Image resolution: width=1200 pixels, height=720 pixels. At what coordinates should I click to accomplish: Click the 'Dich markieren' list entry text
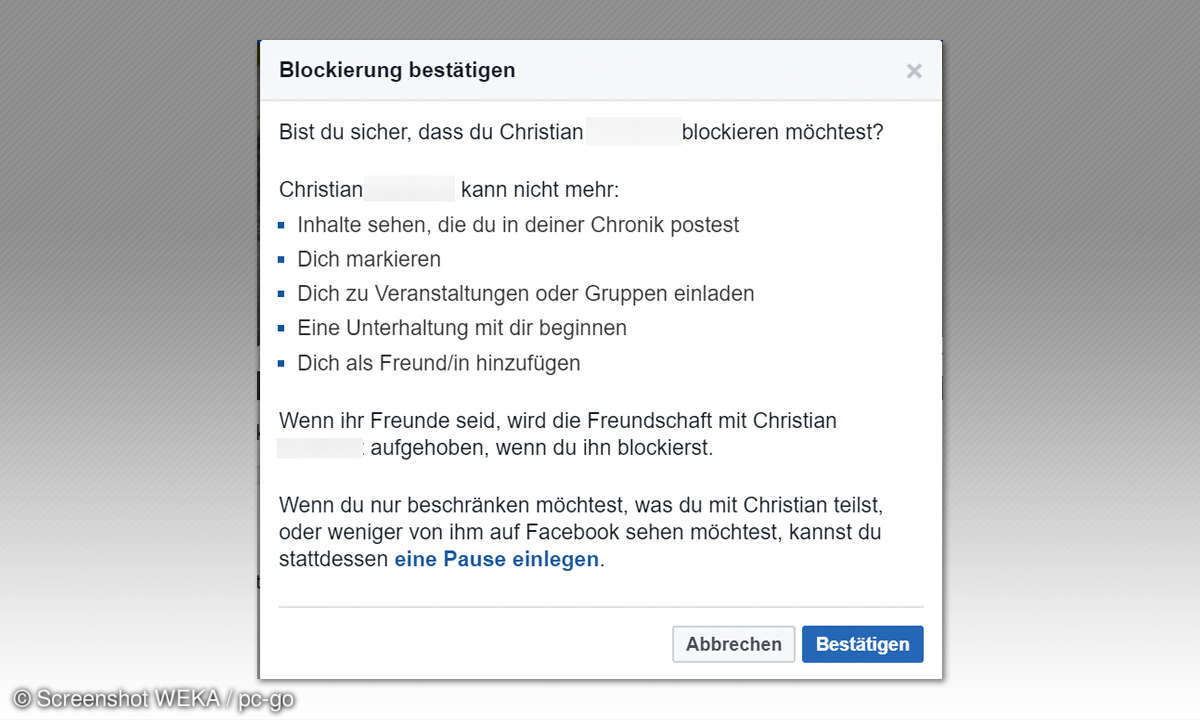[369, 259]
